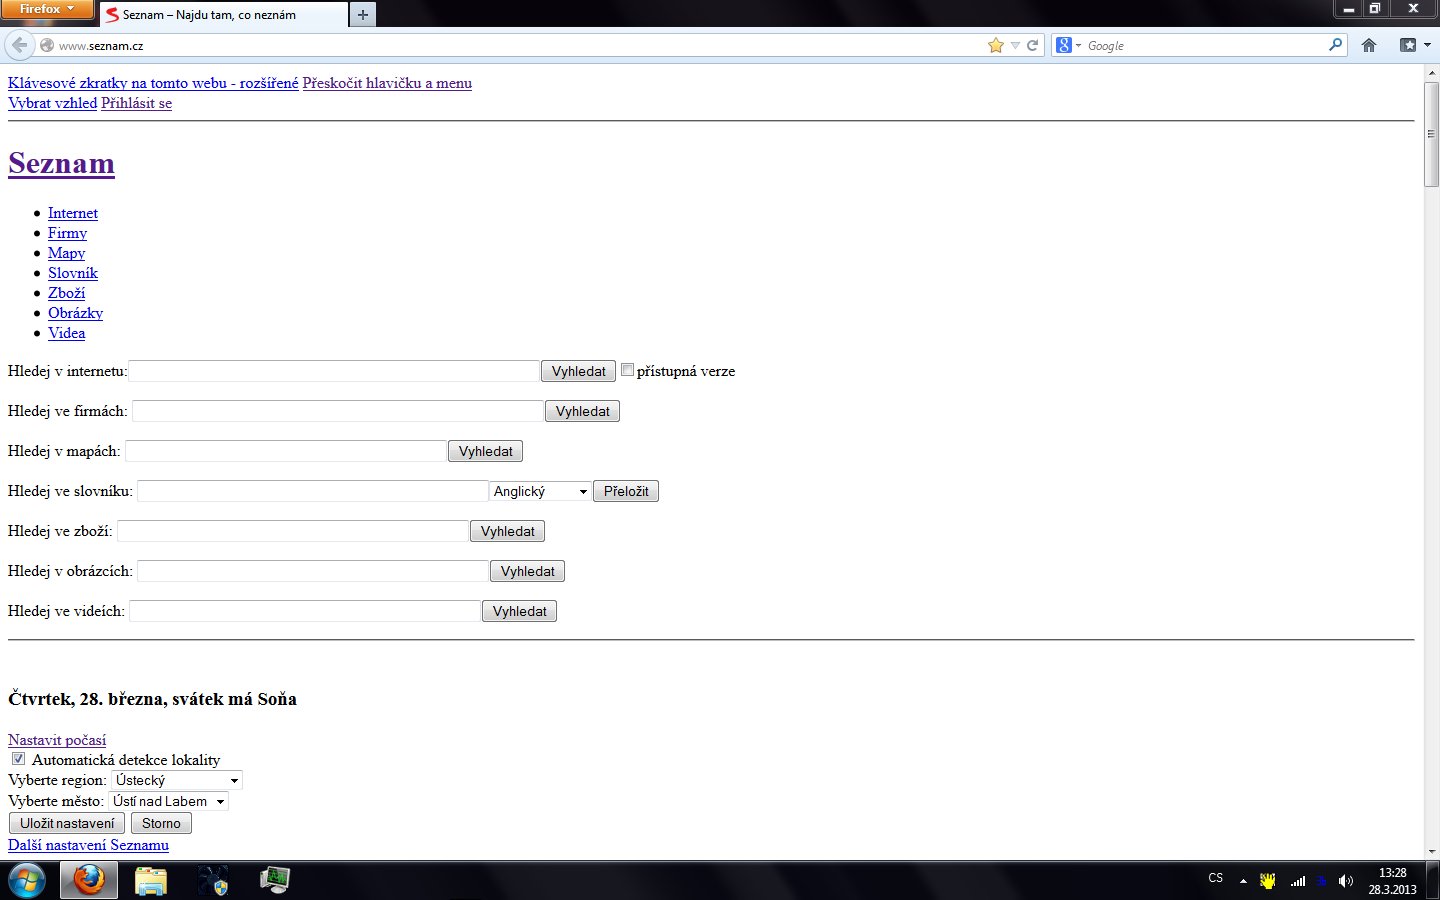The width and height of the screenshot is (1440, 900).
Task: Open the orange Firefox application menu
Action: [47, 9]
